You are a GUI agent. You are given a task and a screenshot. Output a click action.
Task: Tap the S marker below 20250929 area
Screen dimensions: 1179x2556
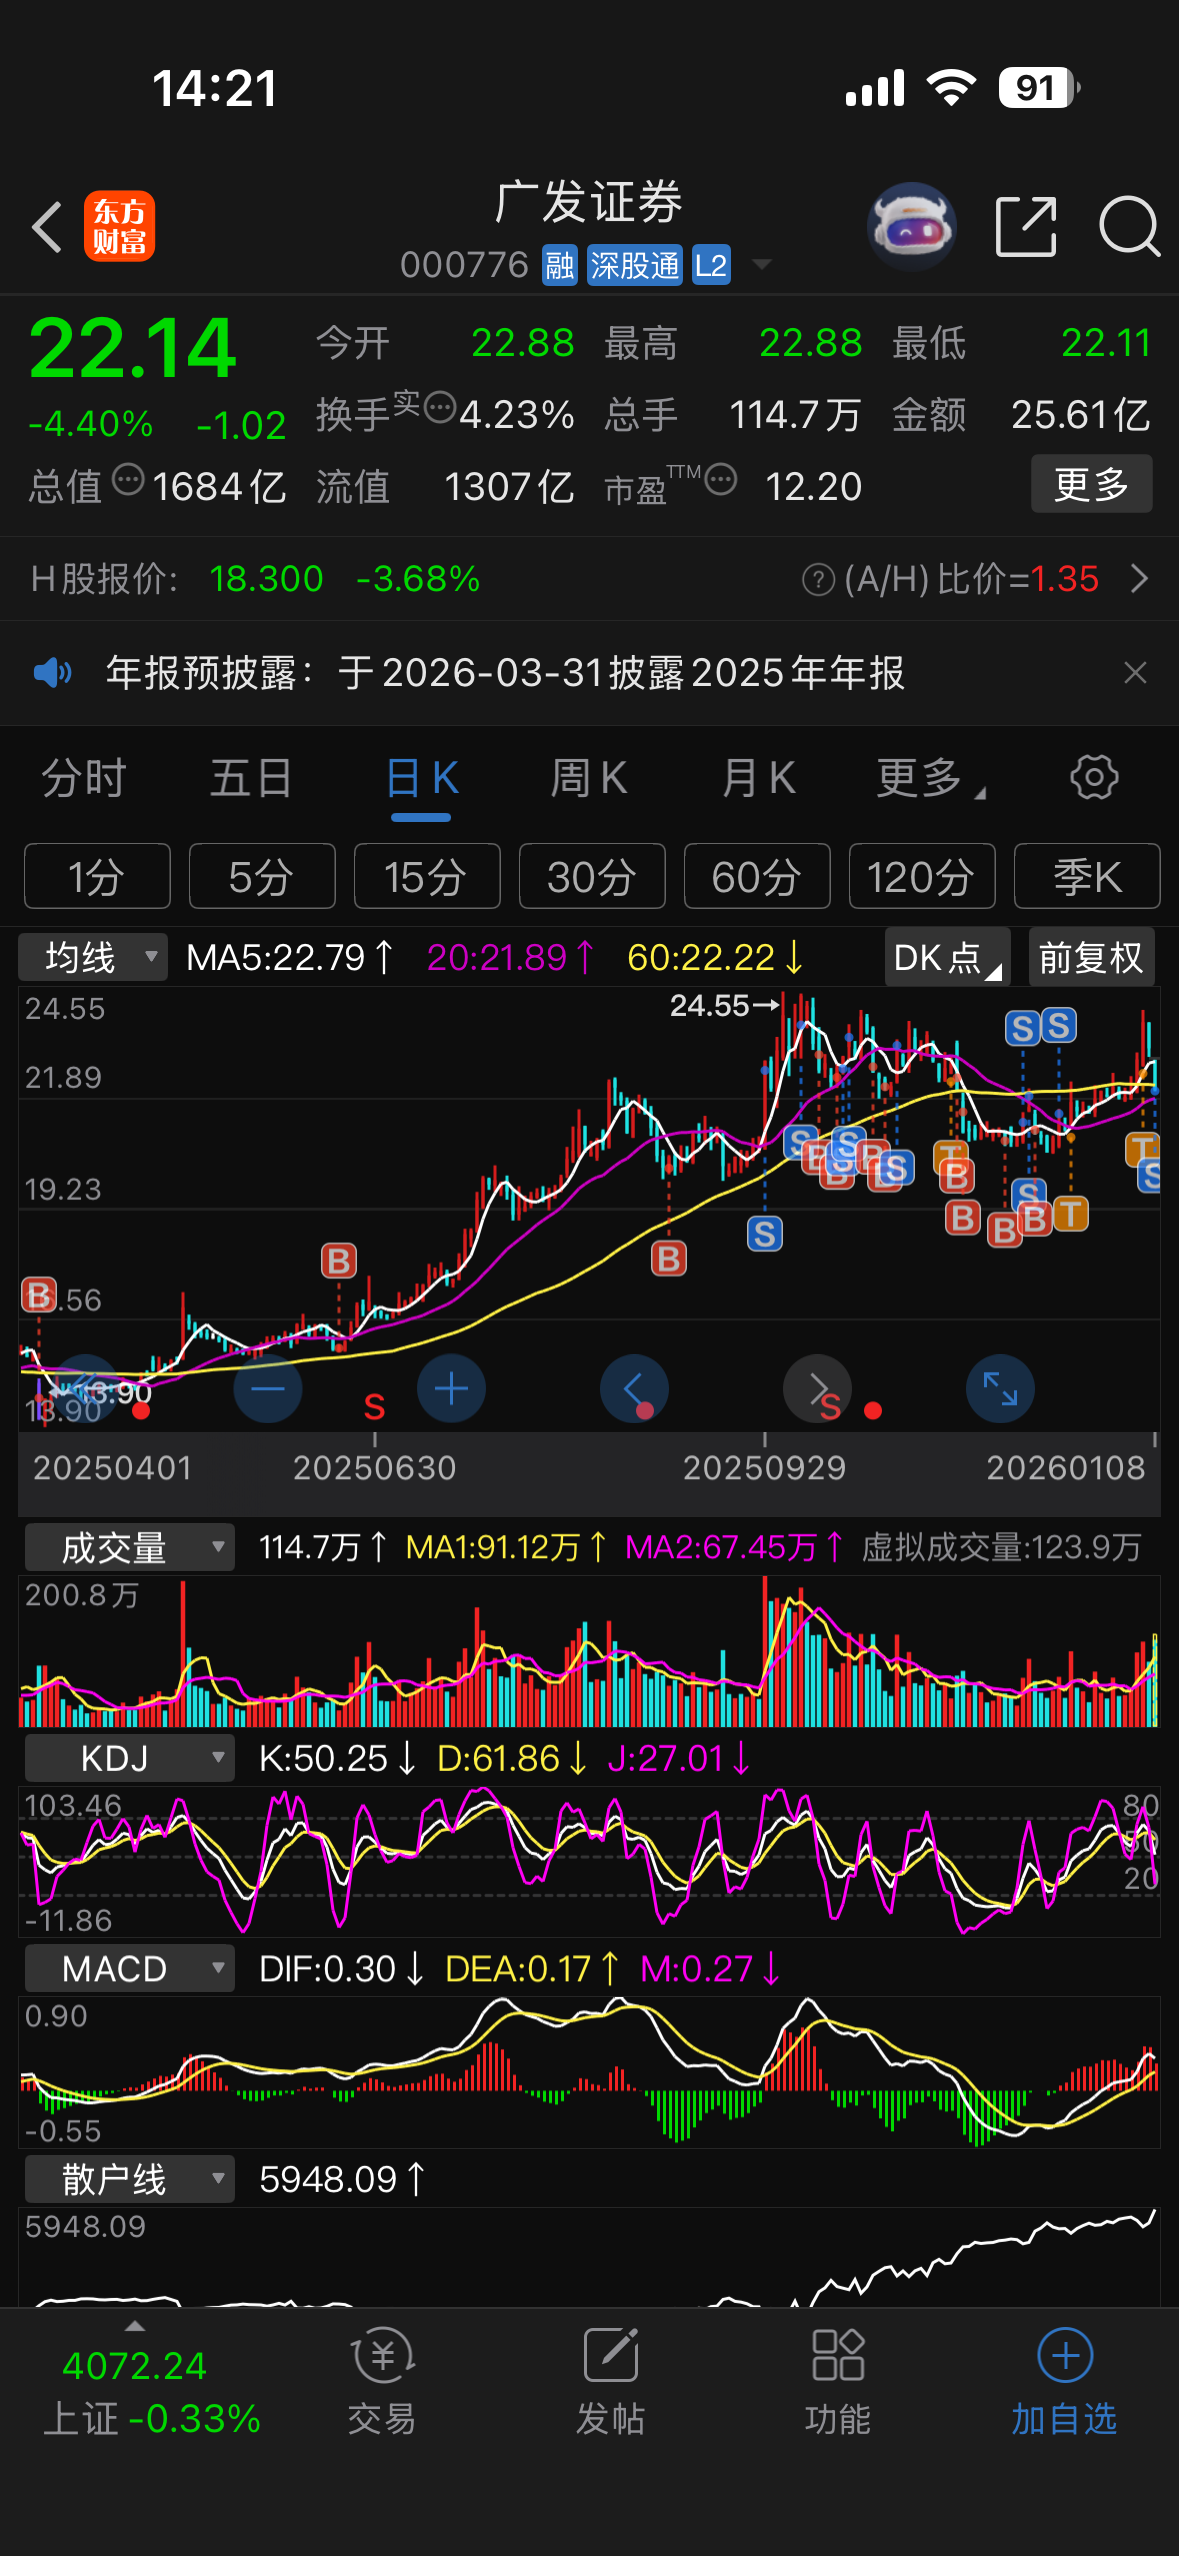click(765, 1233)
